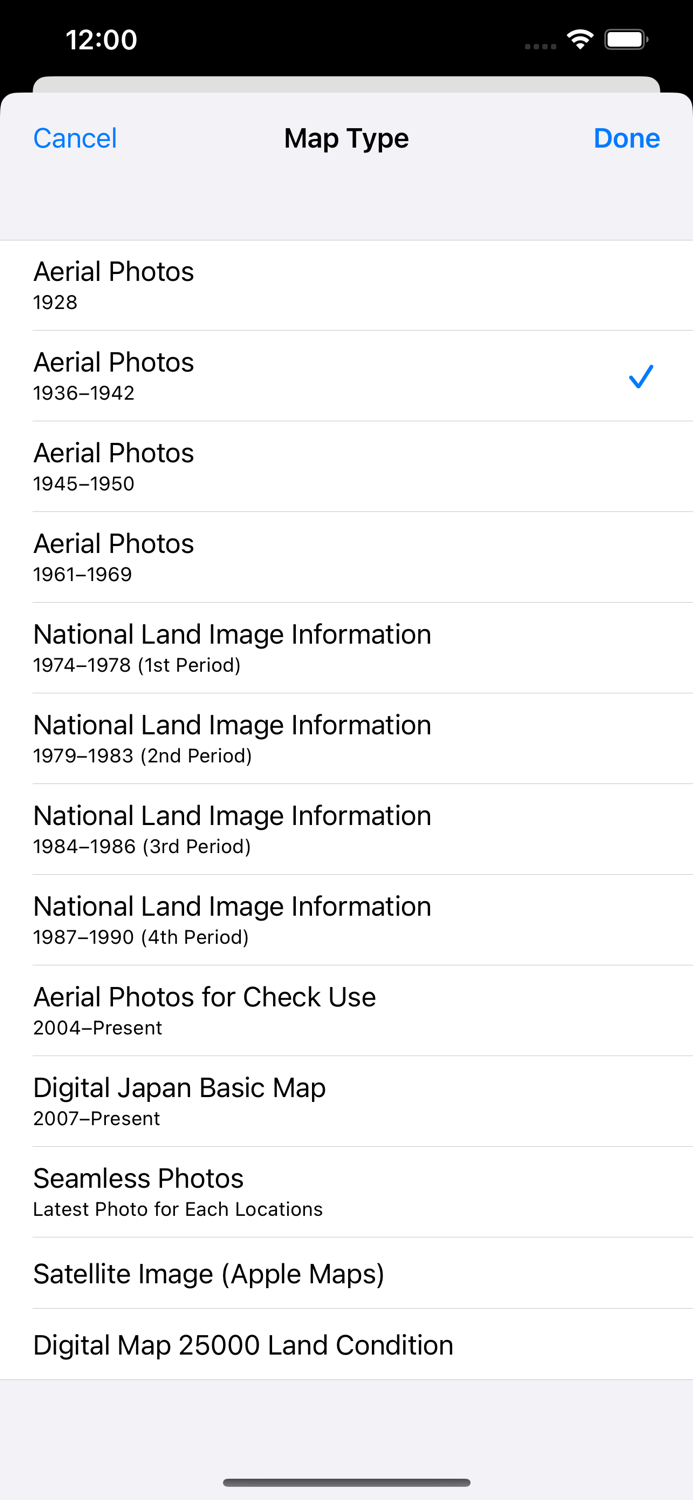Pick Aerial Photos 1961–1969

pyautogui.click(x=346, y=557)
